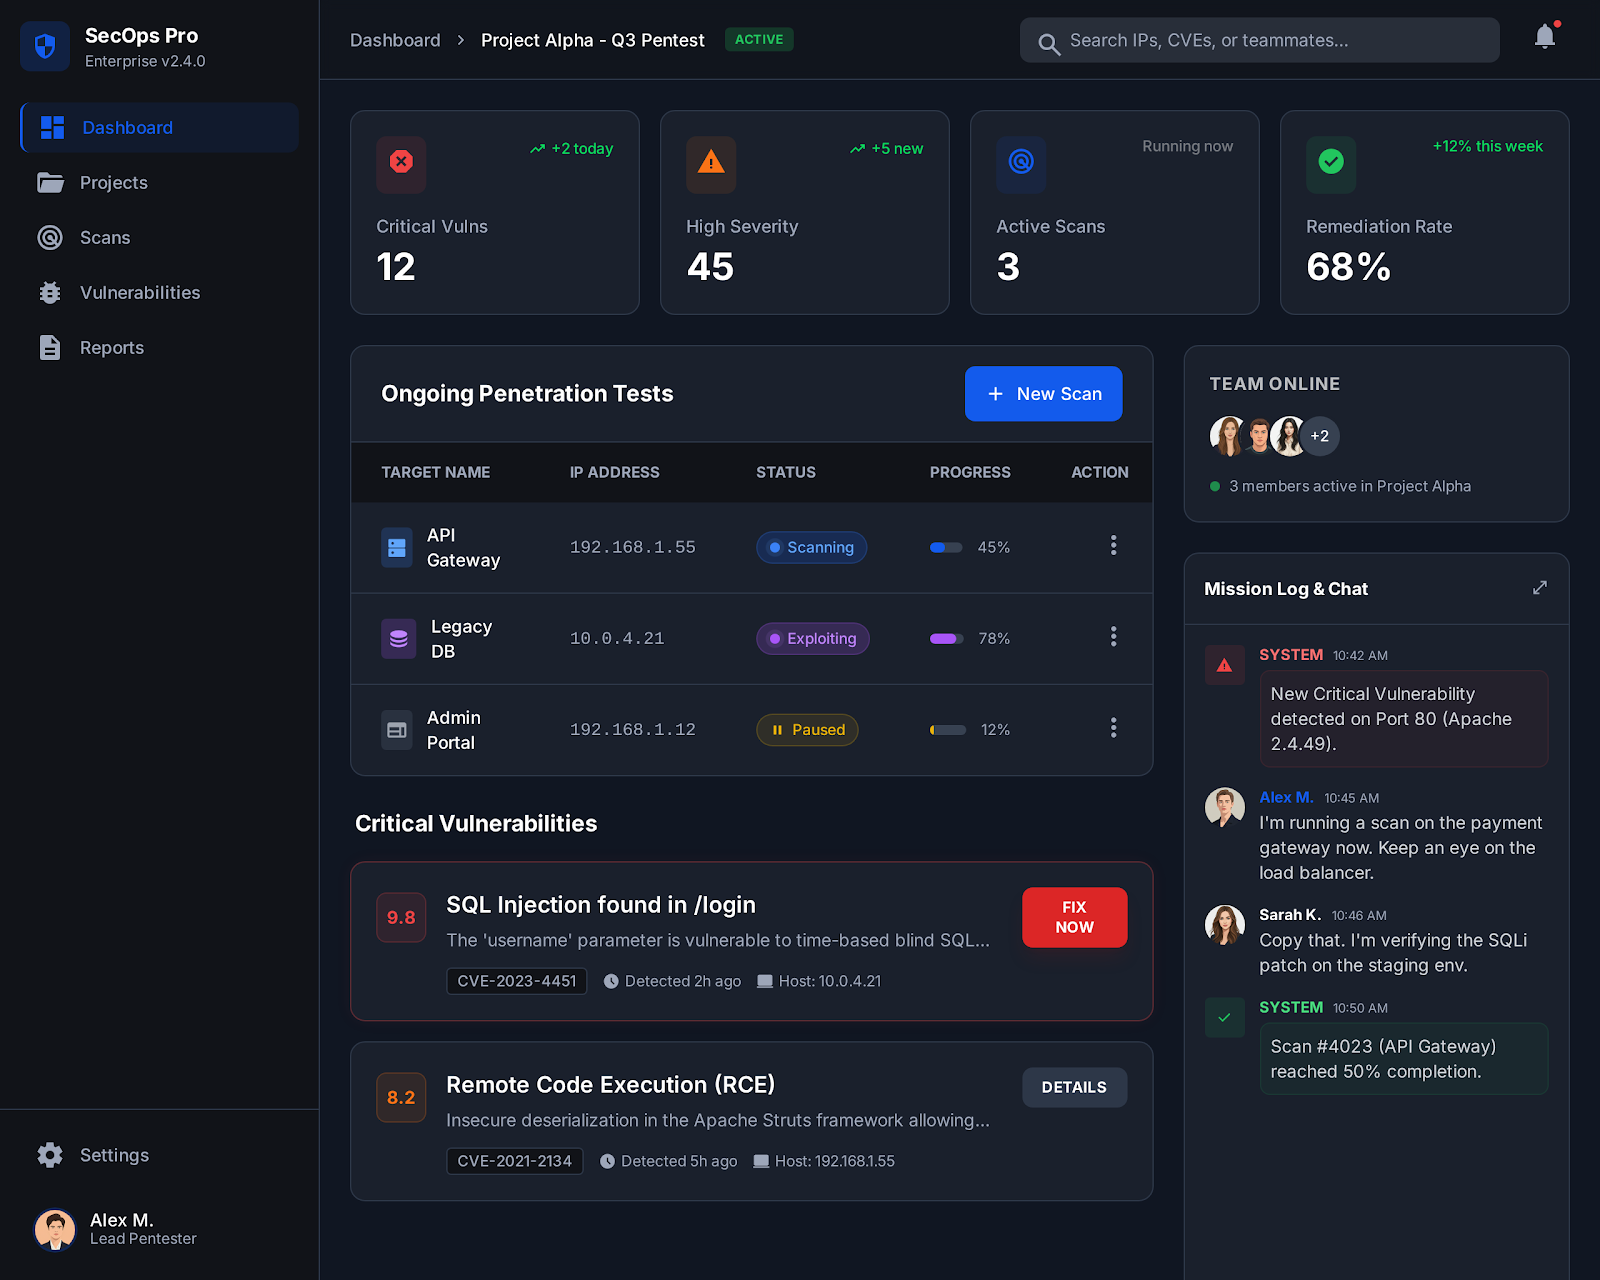Toggle the Paused status on Admin Portal
The image size is (1600, 1280).
[806, 729]
